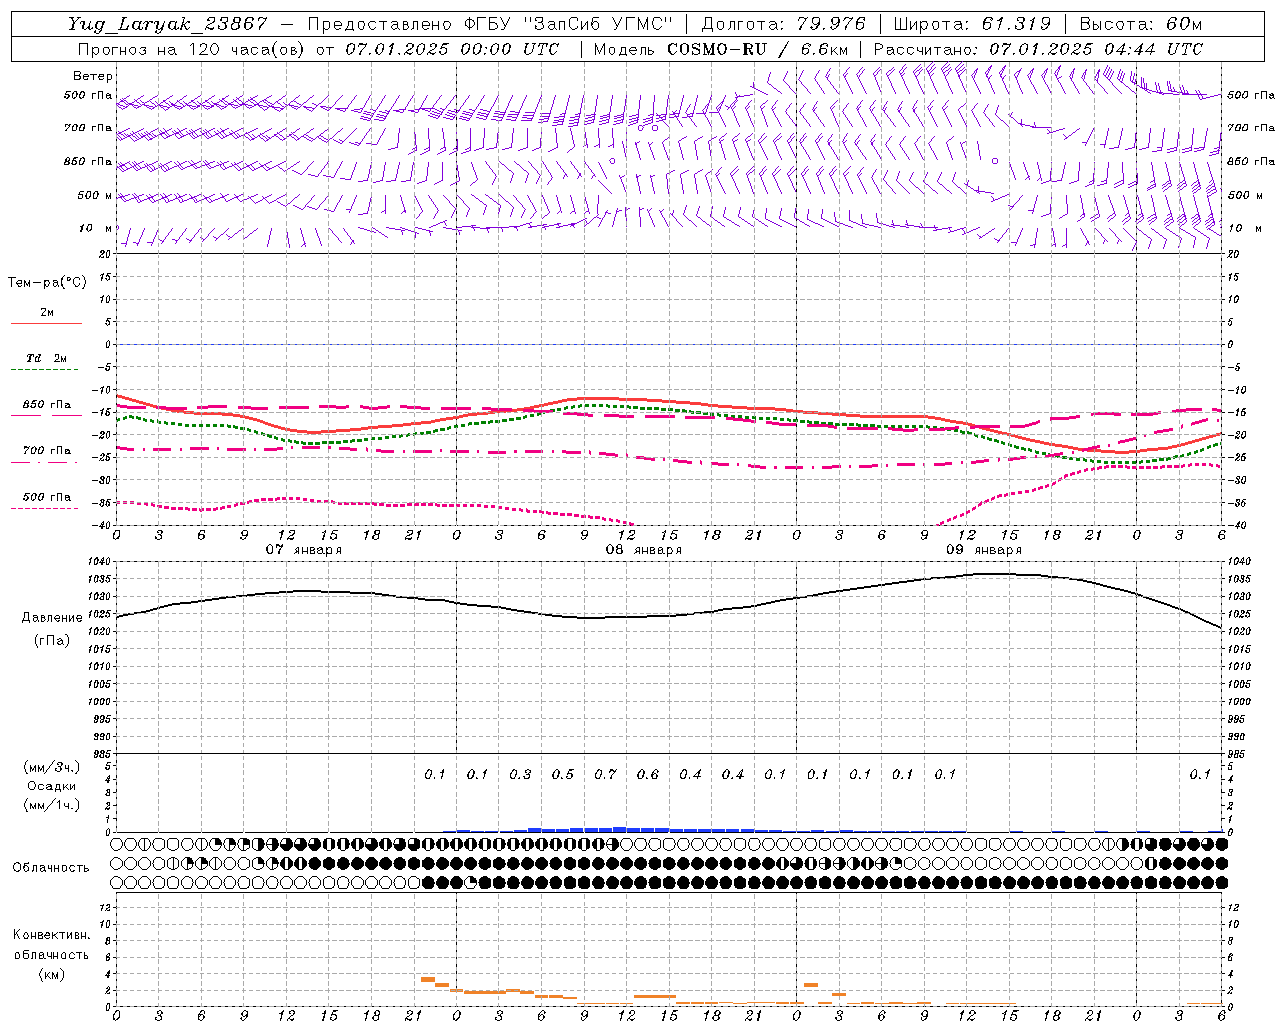Click the station title Yug_Laryak_23867

pyautogui.click(x=168, y=24)
